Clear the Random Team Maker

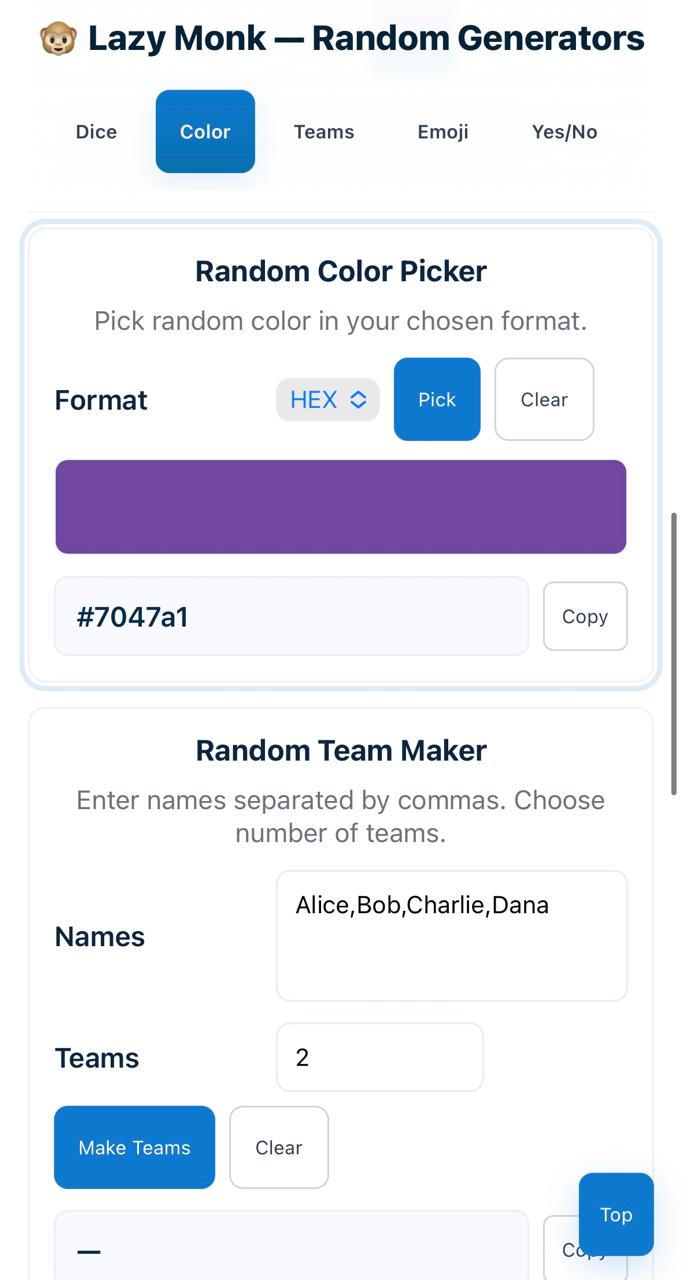click(279, 1148)
